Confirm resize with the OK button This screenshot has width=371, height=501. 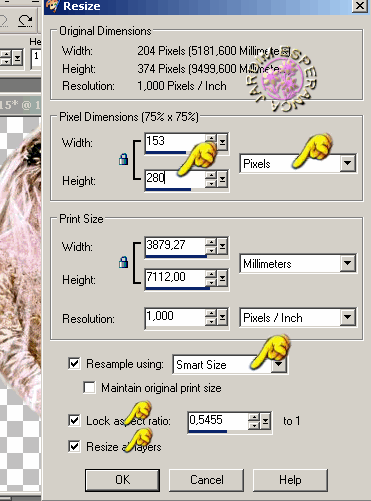(x=122, y=480)
